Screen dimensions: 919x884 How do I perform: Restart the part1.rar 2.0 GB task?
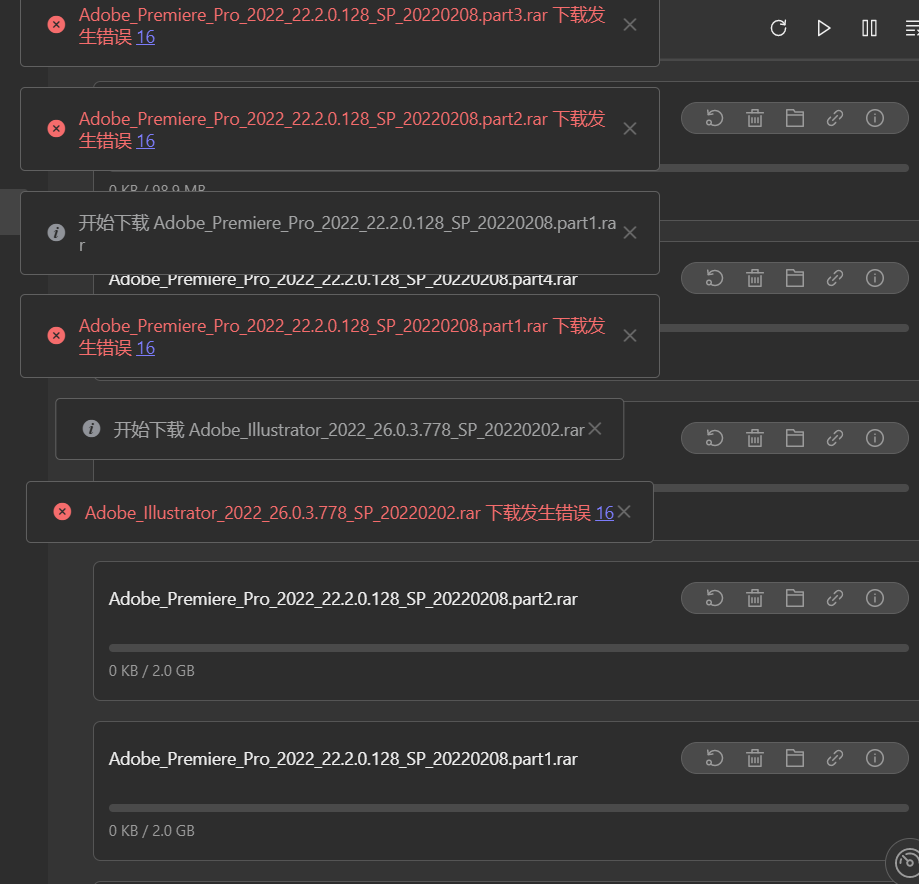(714, 758)
